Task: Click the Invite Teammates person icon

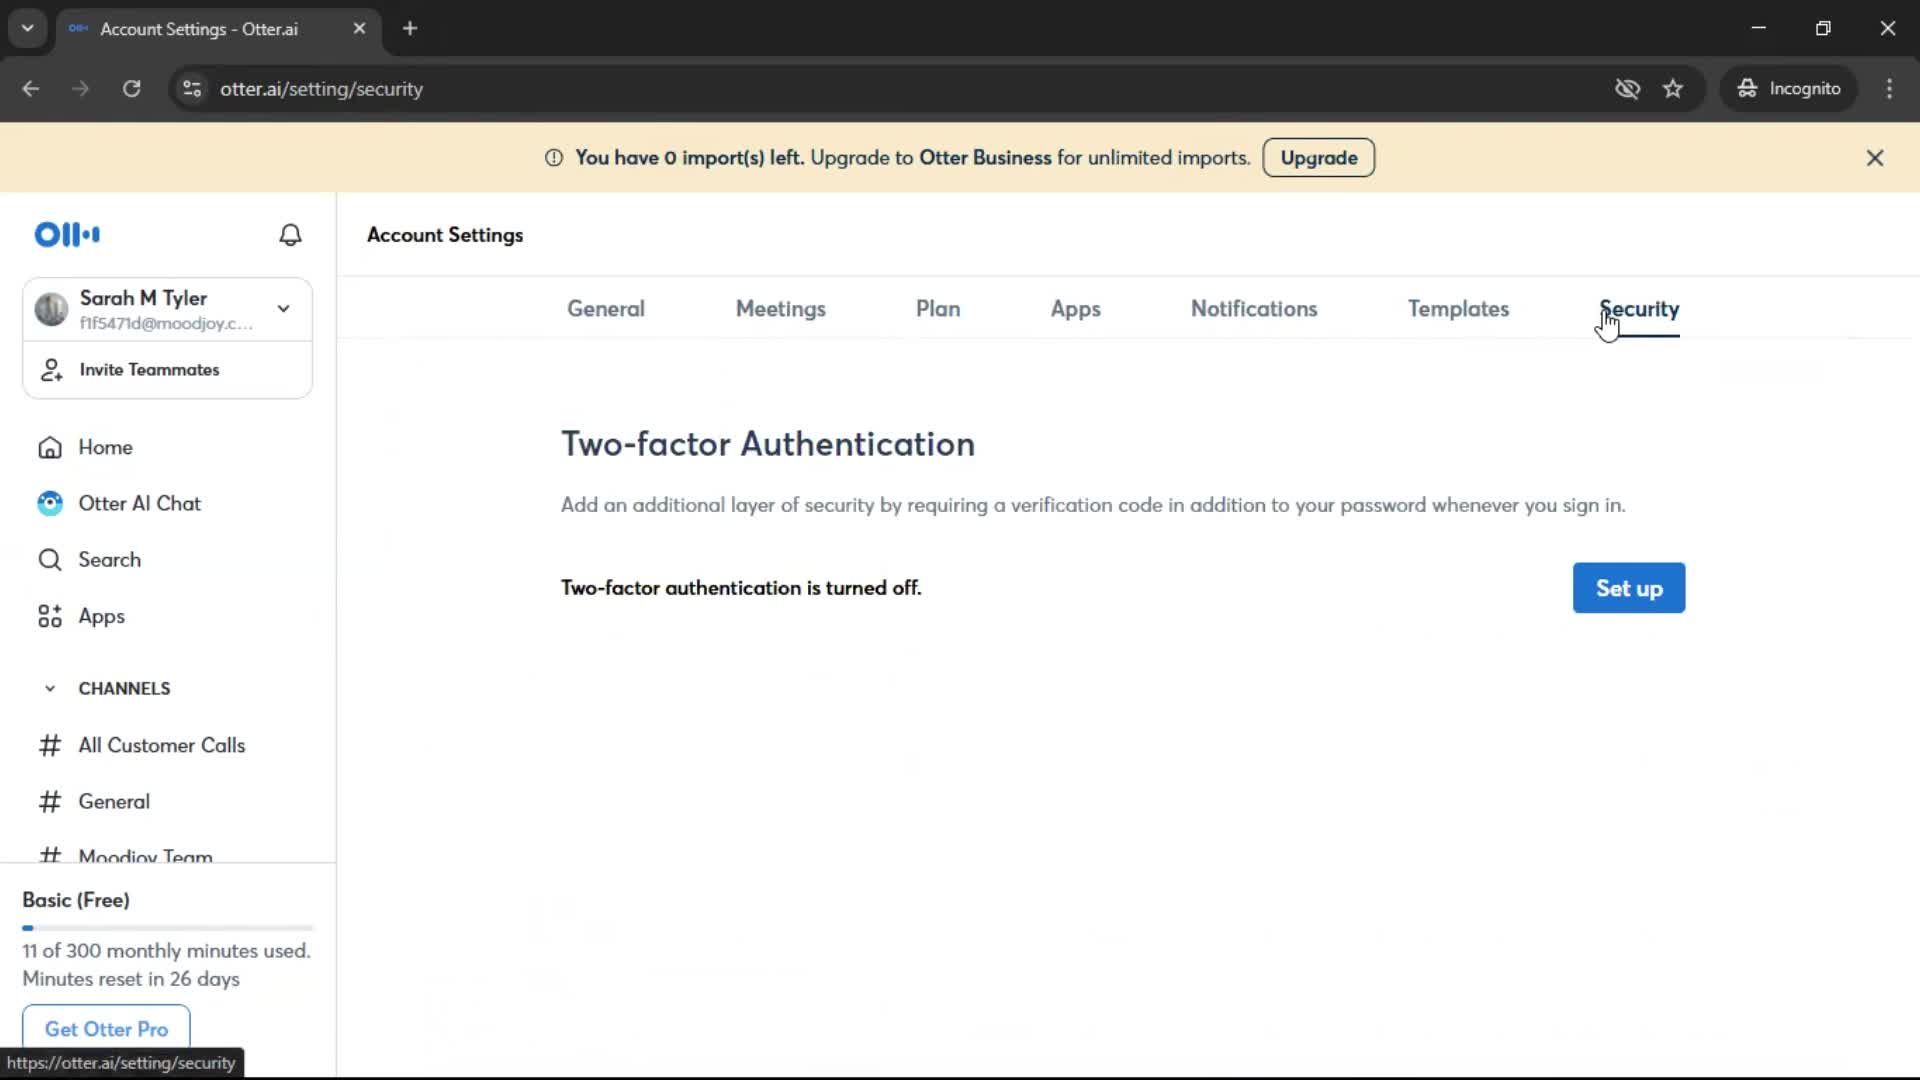Action: (x=51, y=370)
